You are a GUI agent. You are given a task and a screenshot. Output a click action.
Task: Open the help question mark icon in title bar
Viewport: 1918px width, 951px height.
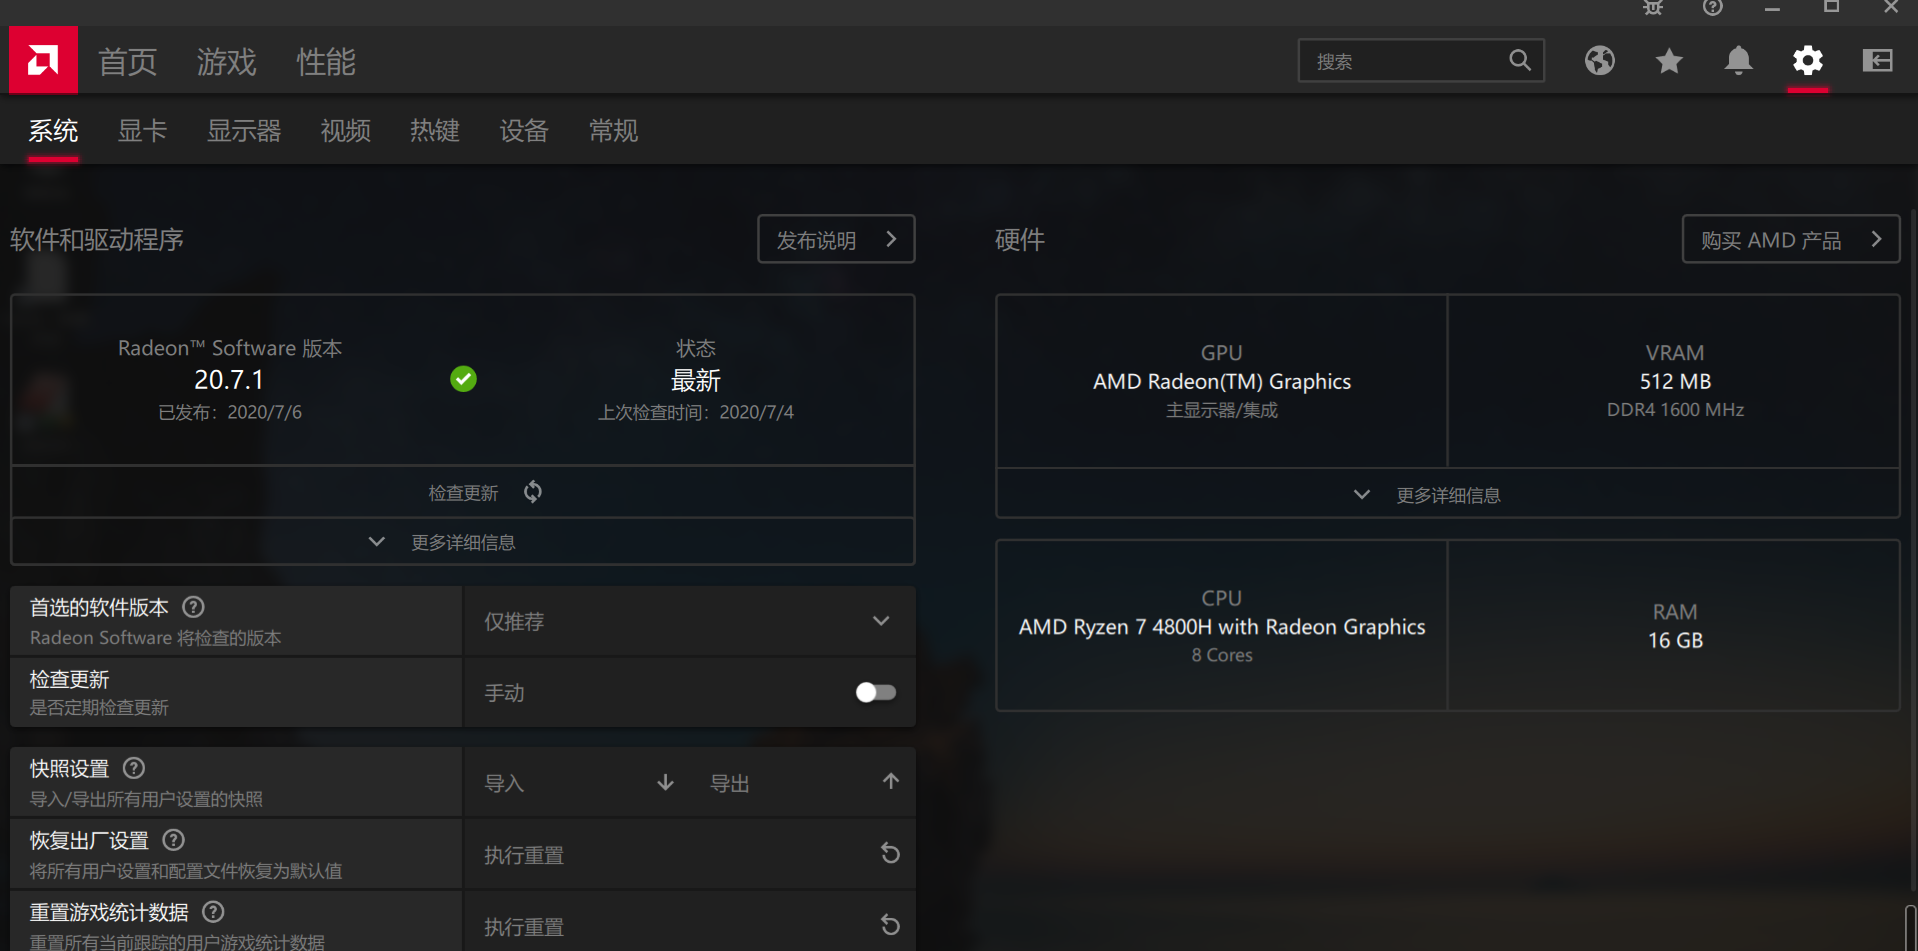click(x=1713, y=7)
